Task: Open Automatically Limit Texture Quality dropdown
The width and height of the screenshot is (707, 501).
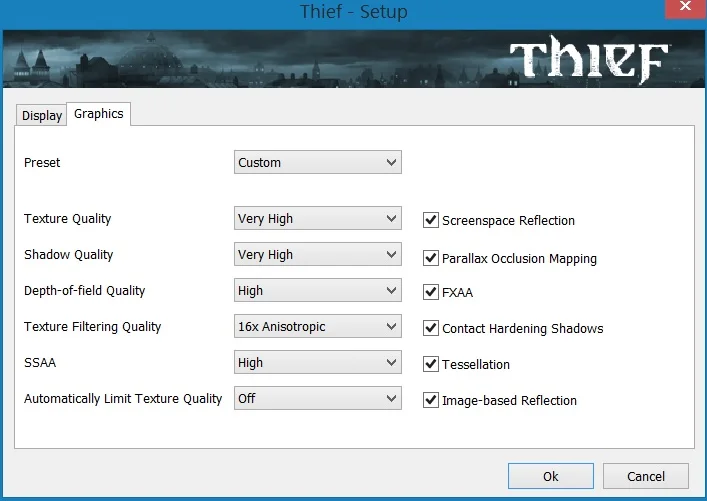Action: (317, 398)
